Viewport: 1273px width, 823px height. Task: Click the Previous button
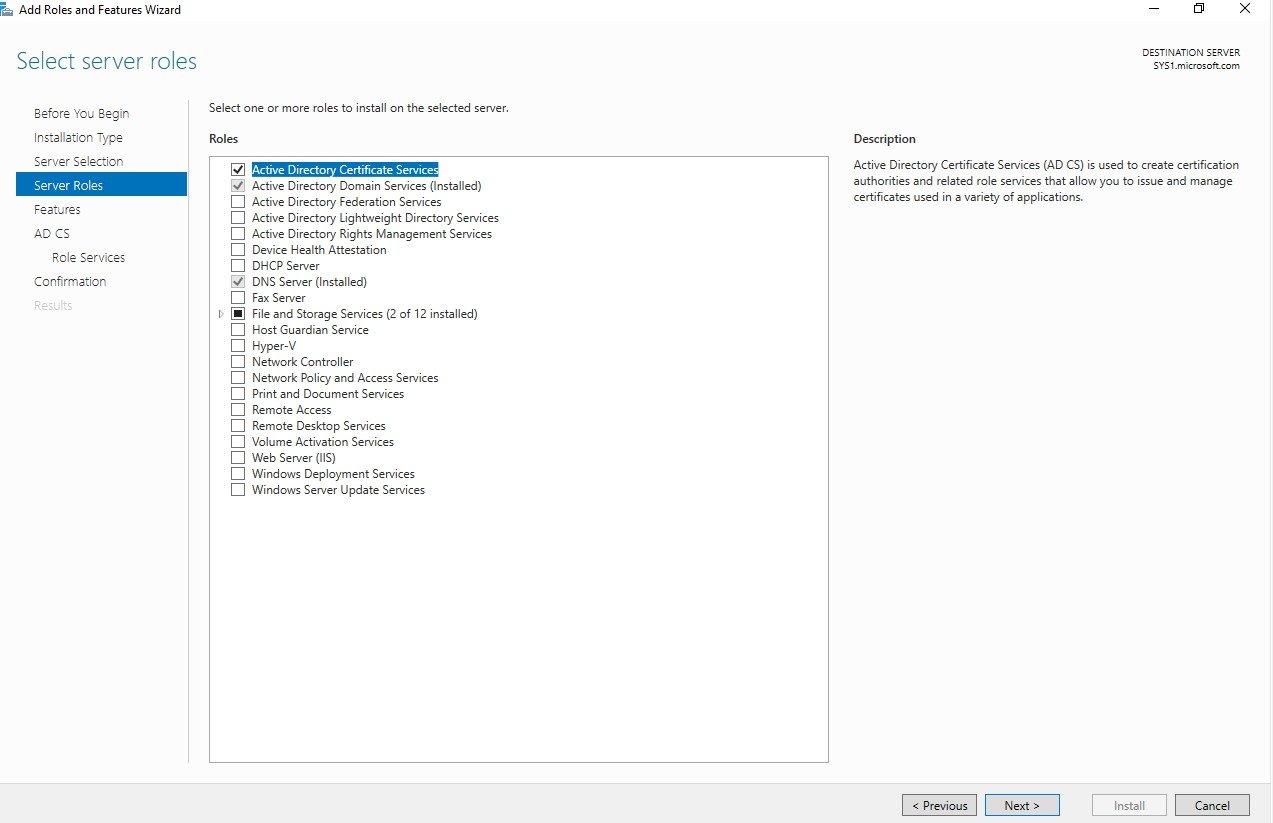tap(939, 805)
